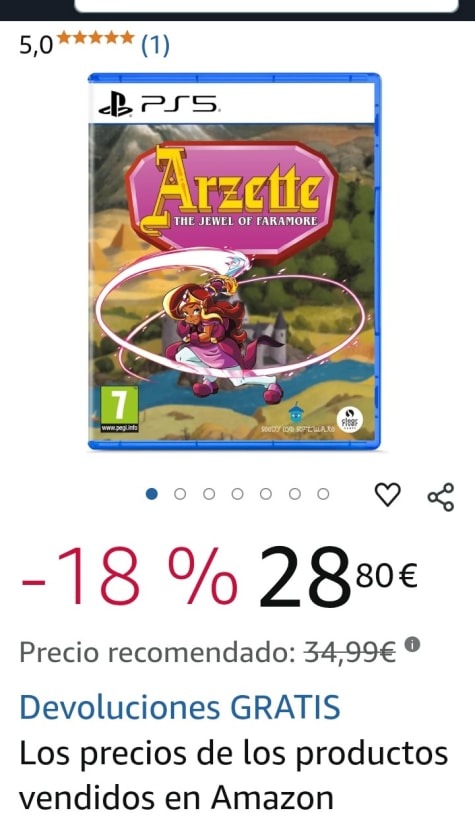
Task: Tap the Arzette title logo on cover
Action: pyautogui.click(x=231, y=199)
